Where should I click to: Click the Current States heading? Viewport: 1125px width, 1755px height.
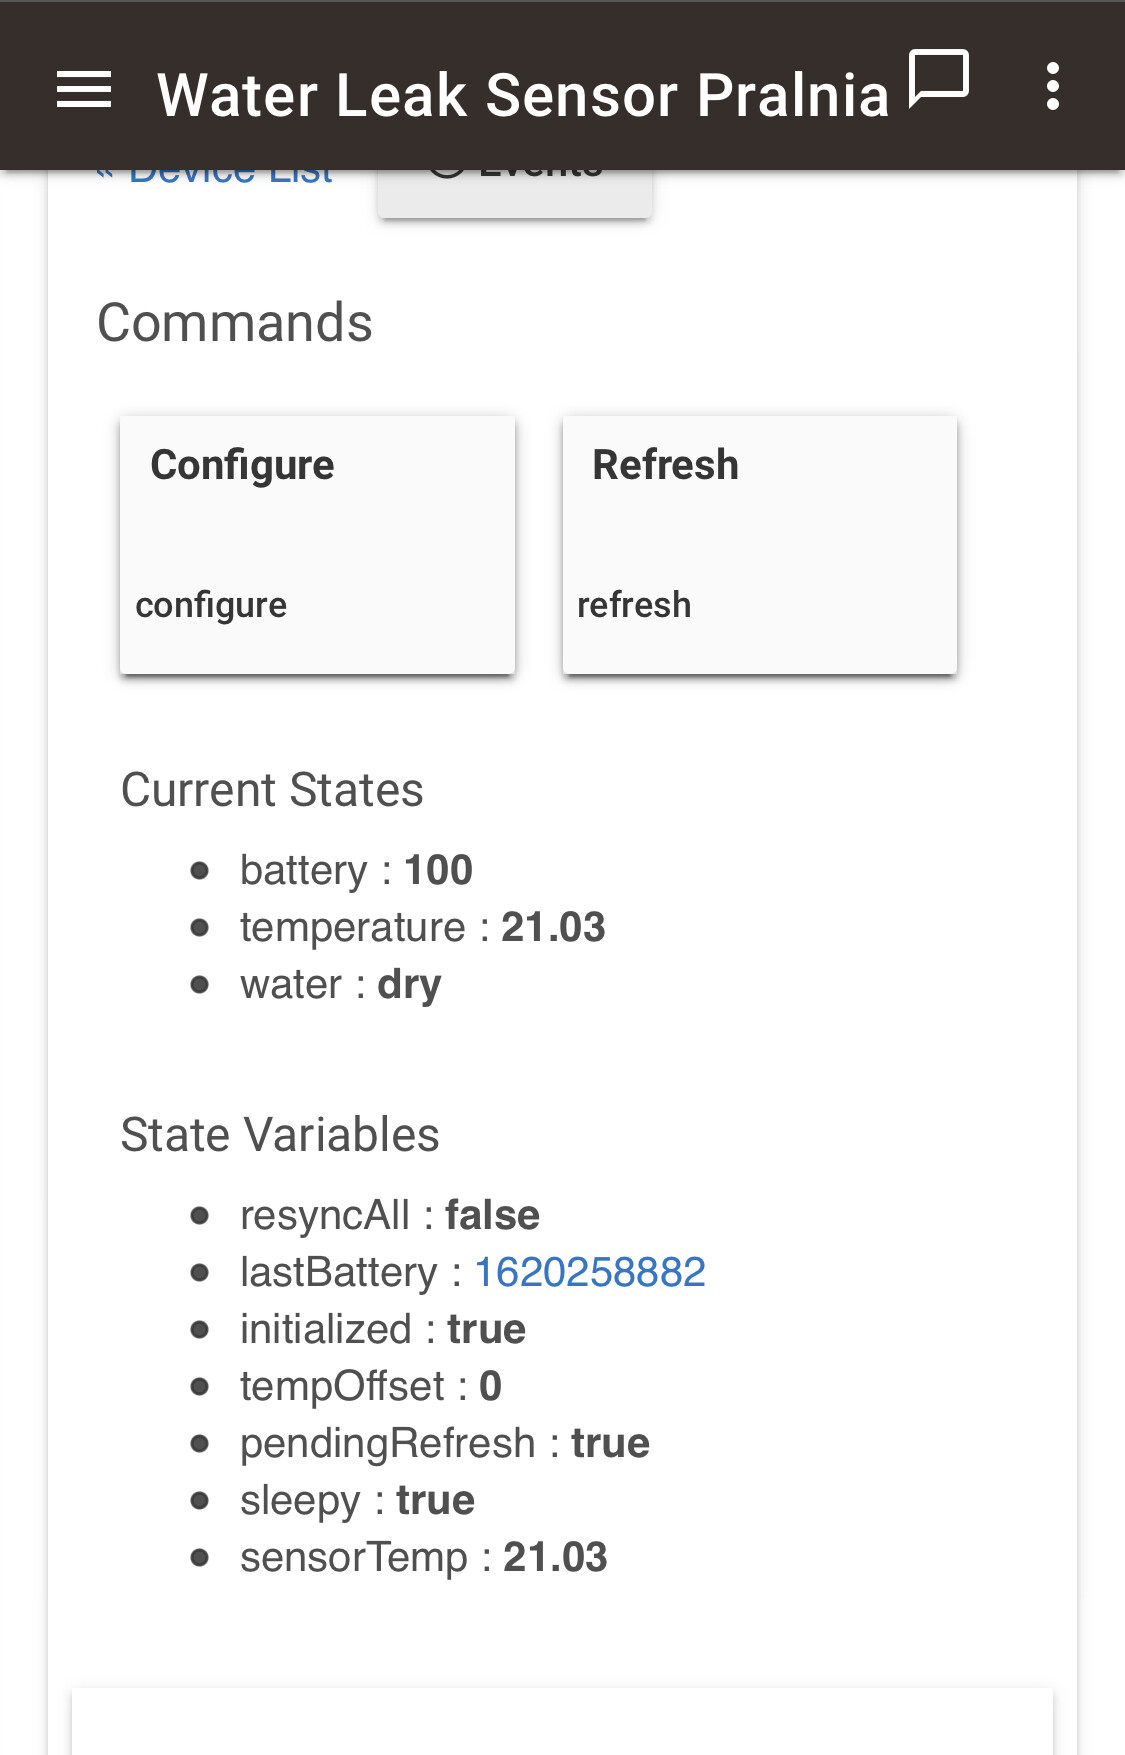tap(272, 790)
